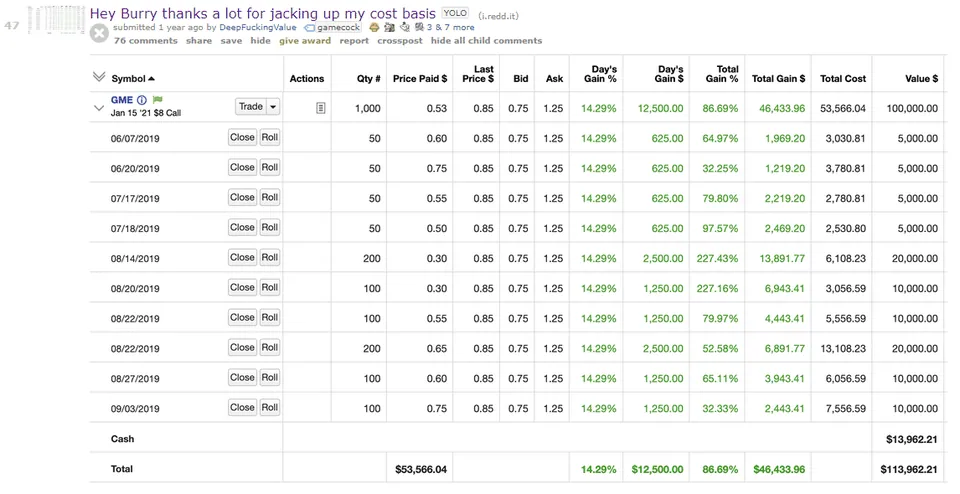The width and height of the screenshot is (960, 494).
Task: Open the notes icon in GME Actions
Action: pos(320,108)
